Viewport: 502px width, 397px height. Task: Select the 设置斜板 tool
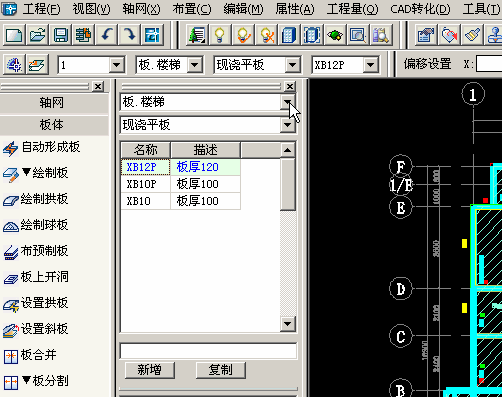click(36, 329)
